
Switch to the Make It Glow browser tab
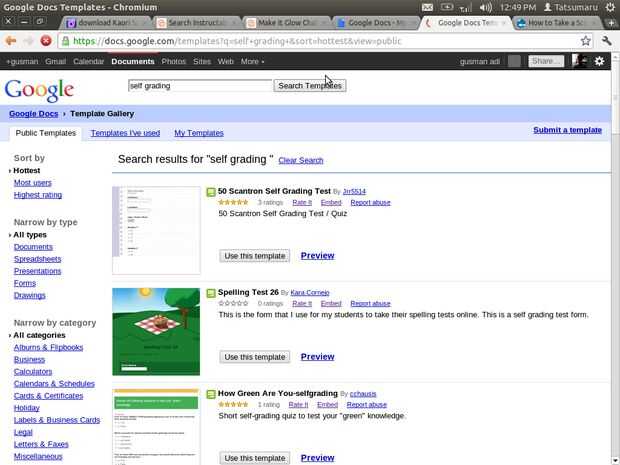point(286,23)
